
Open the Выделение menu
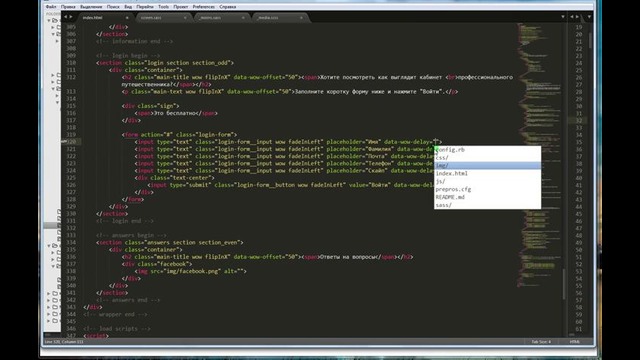pos(91,7)
